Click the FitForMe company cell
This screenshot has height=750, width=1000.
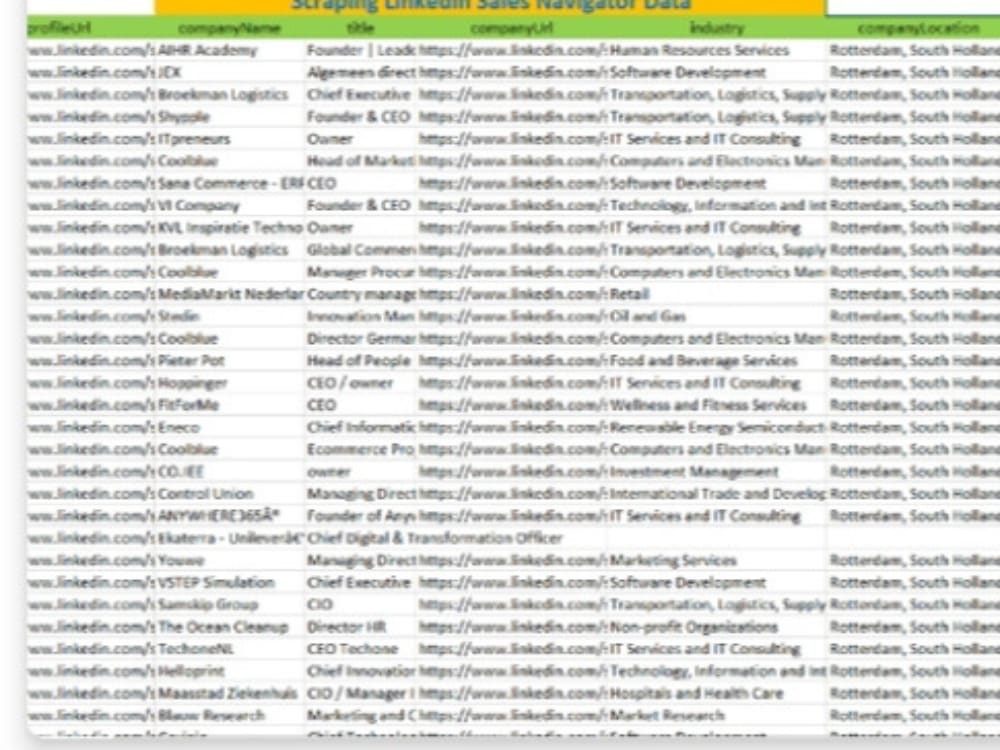pyautogui.click(x=230, y=405)
